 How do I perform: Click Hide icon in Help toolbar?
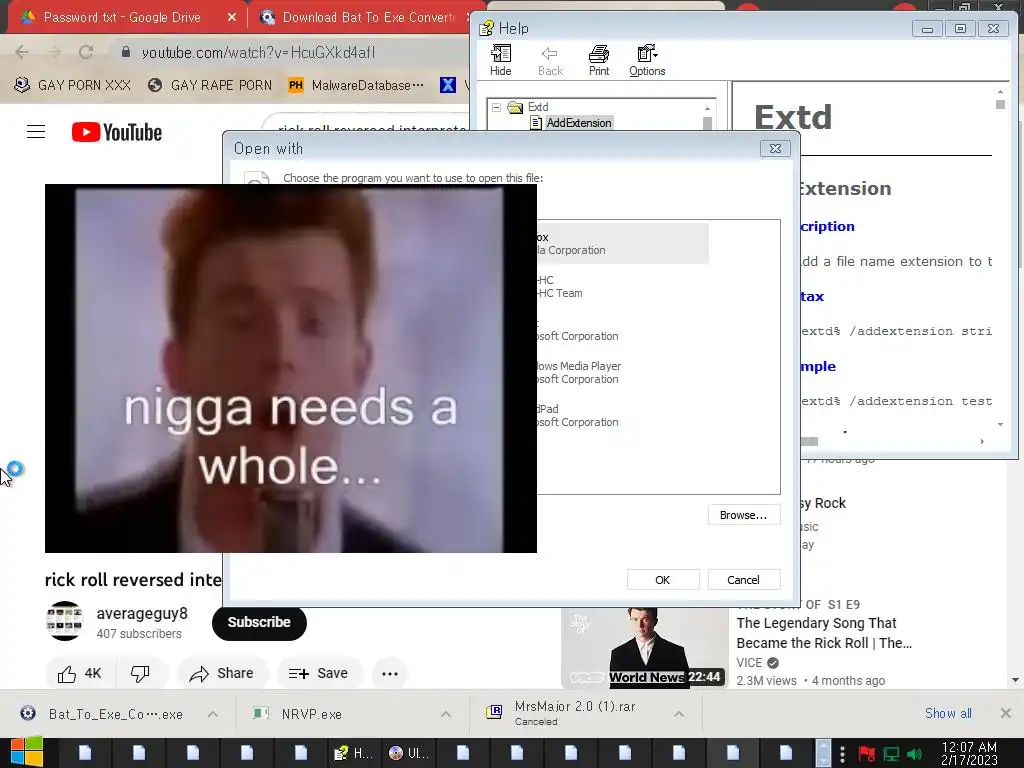(501, 61)
